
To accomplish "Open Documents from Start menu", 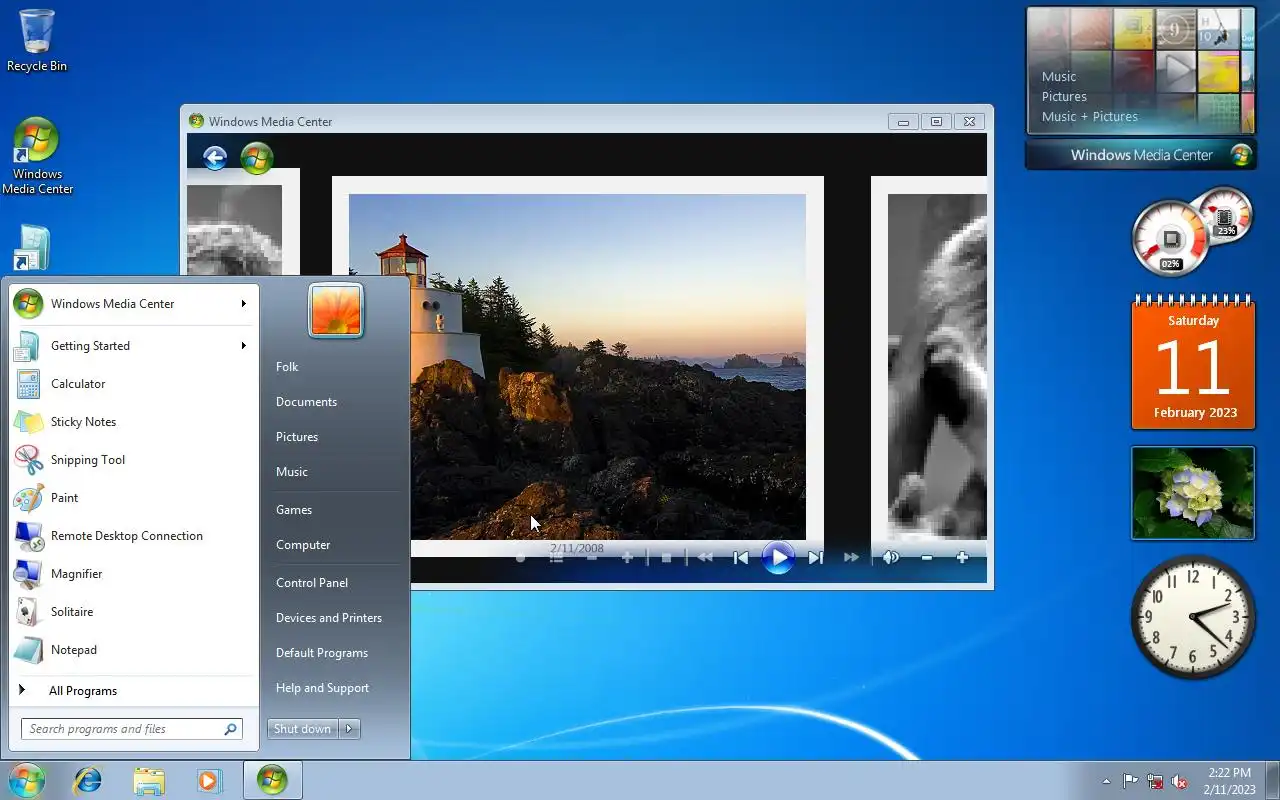I will [306, 402].
